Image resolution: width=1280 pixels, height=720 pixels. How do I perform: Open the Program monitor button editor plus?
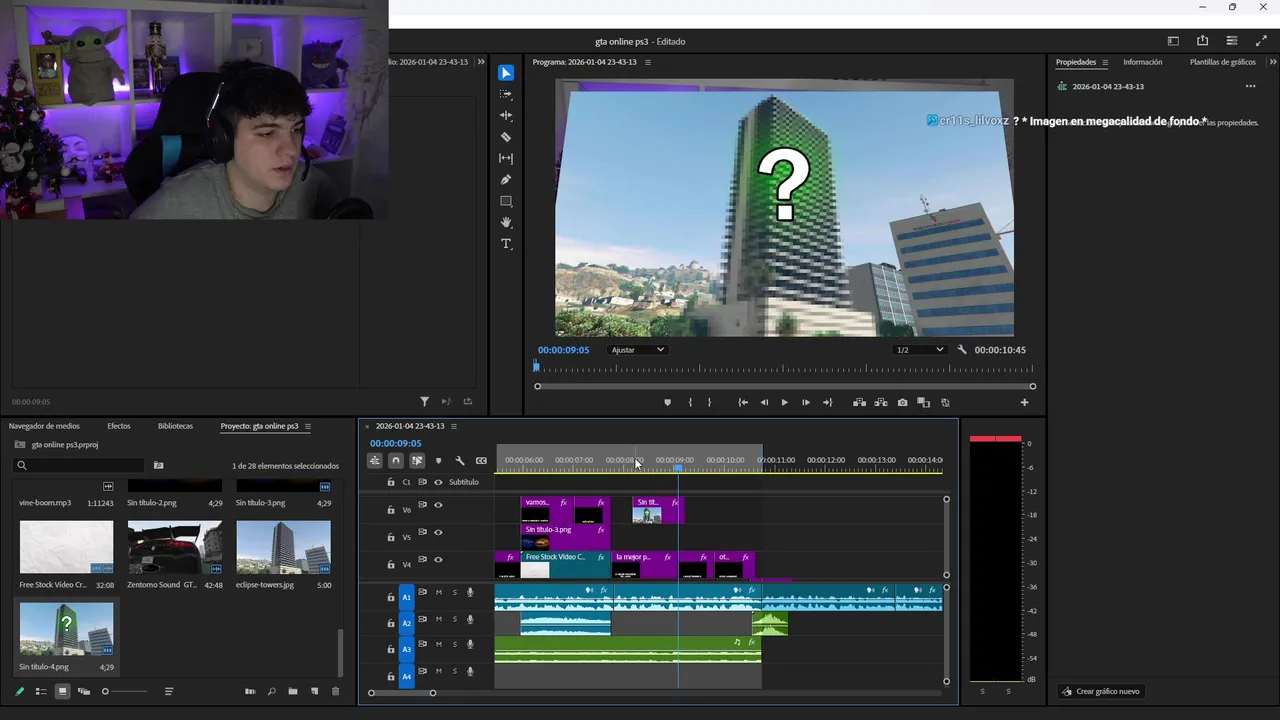(x=1024, y=403)
